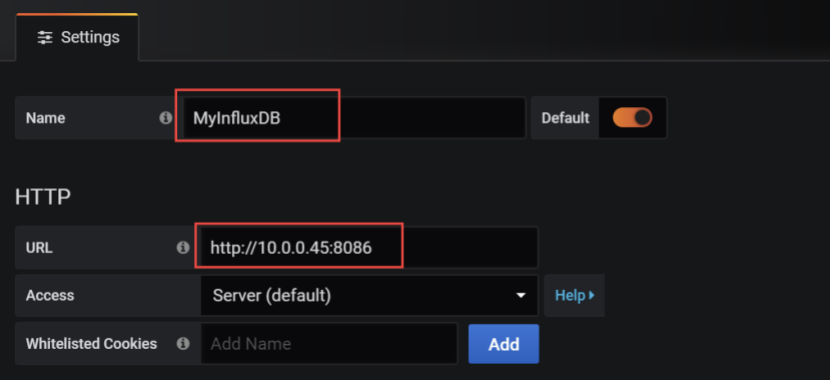Click the URL field label
The height and width of the screenshot is (380, 832).
pyautogui.click(x=39, y=247)
